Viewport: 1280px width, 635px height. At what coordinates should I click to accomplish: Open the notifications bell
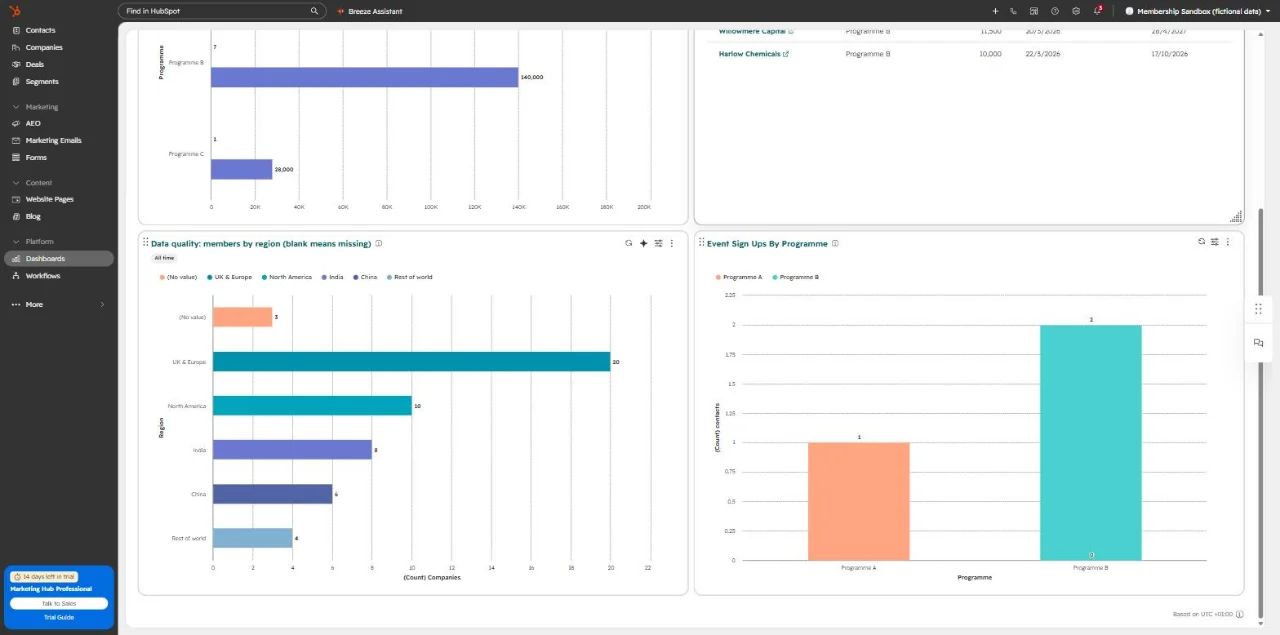pyautogui.click(x=1097, y=11)
